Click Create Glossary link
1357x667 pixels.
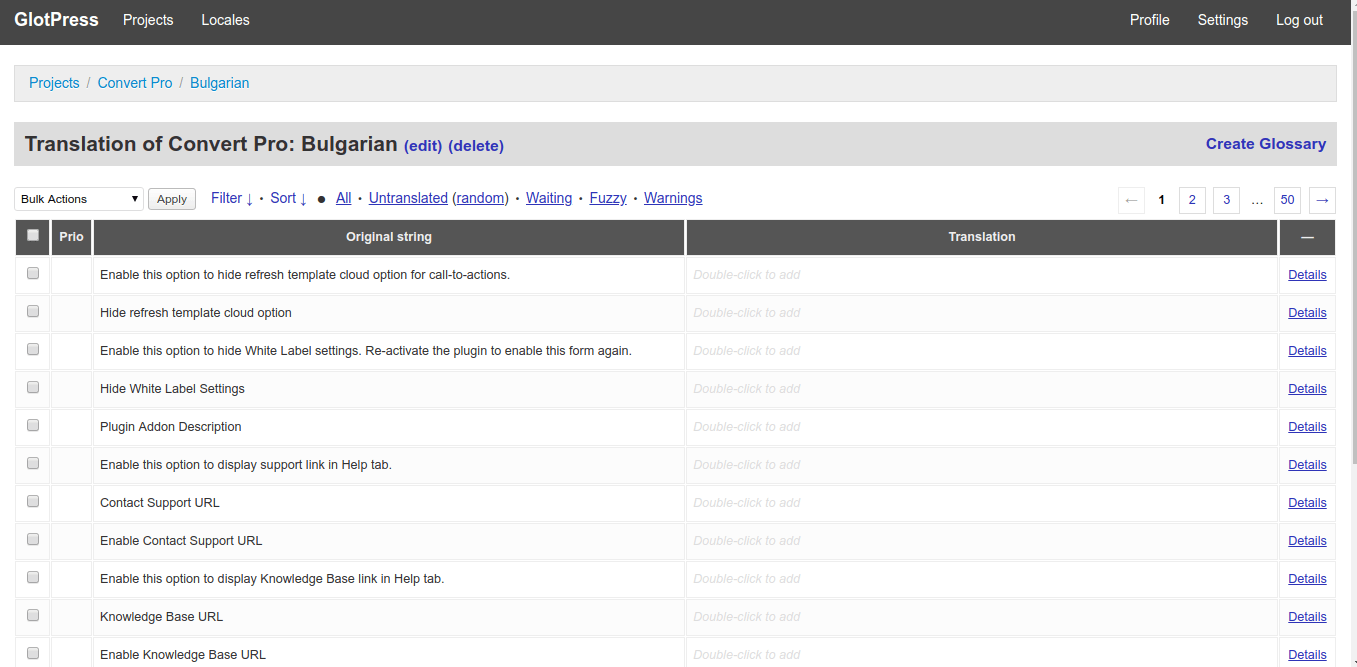pyautogui.click(x=1266, y=144)
